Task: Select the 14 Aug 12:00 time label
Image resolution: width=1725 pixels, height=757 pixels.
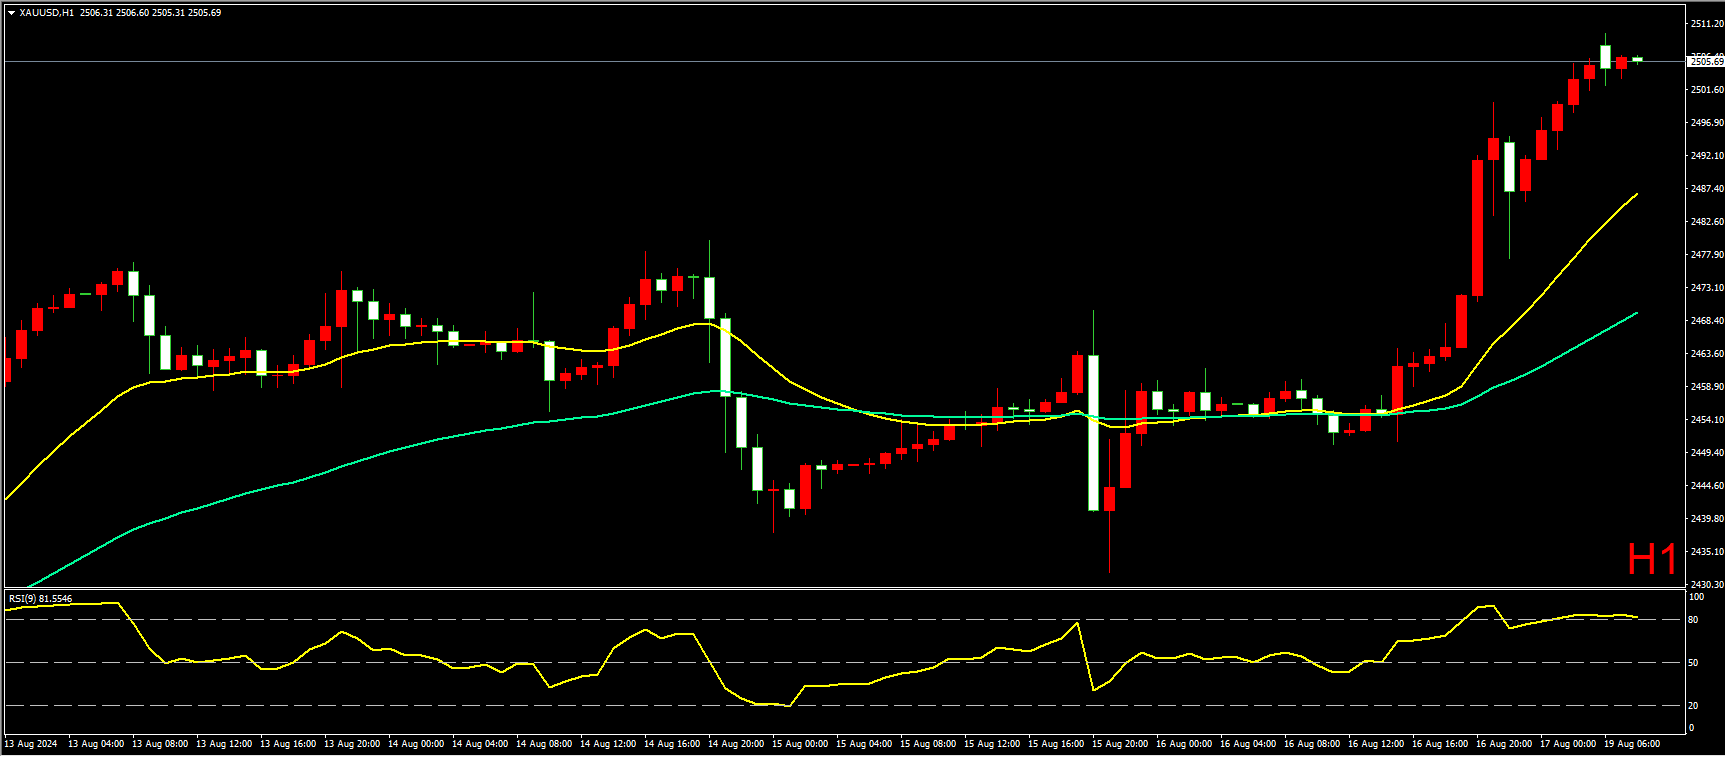Action: [x=608, y=744]
